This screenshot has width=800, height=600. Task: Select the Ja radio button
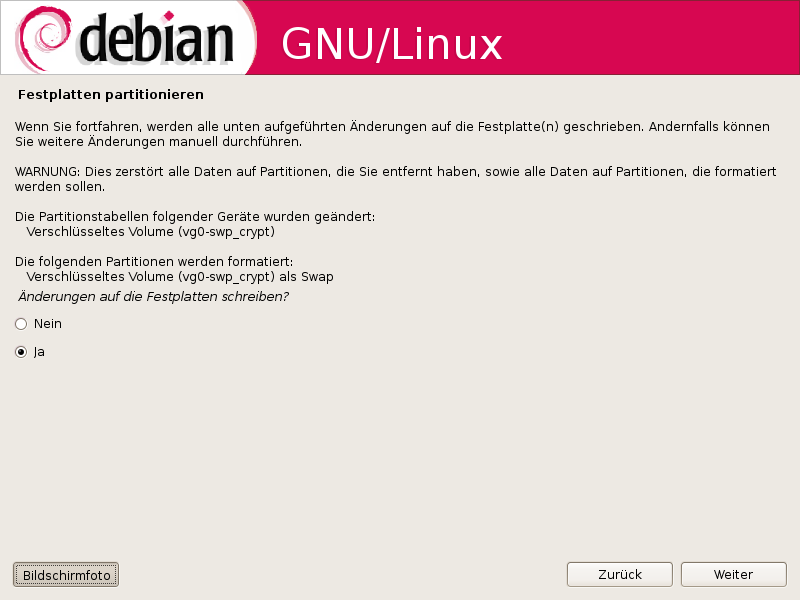click(x=21, y=352)
